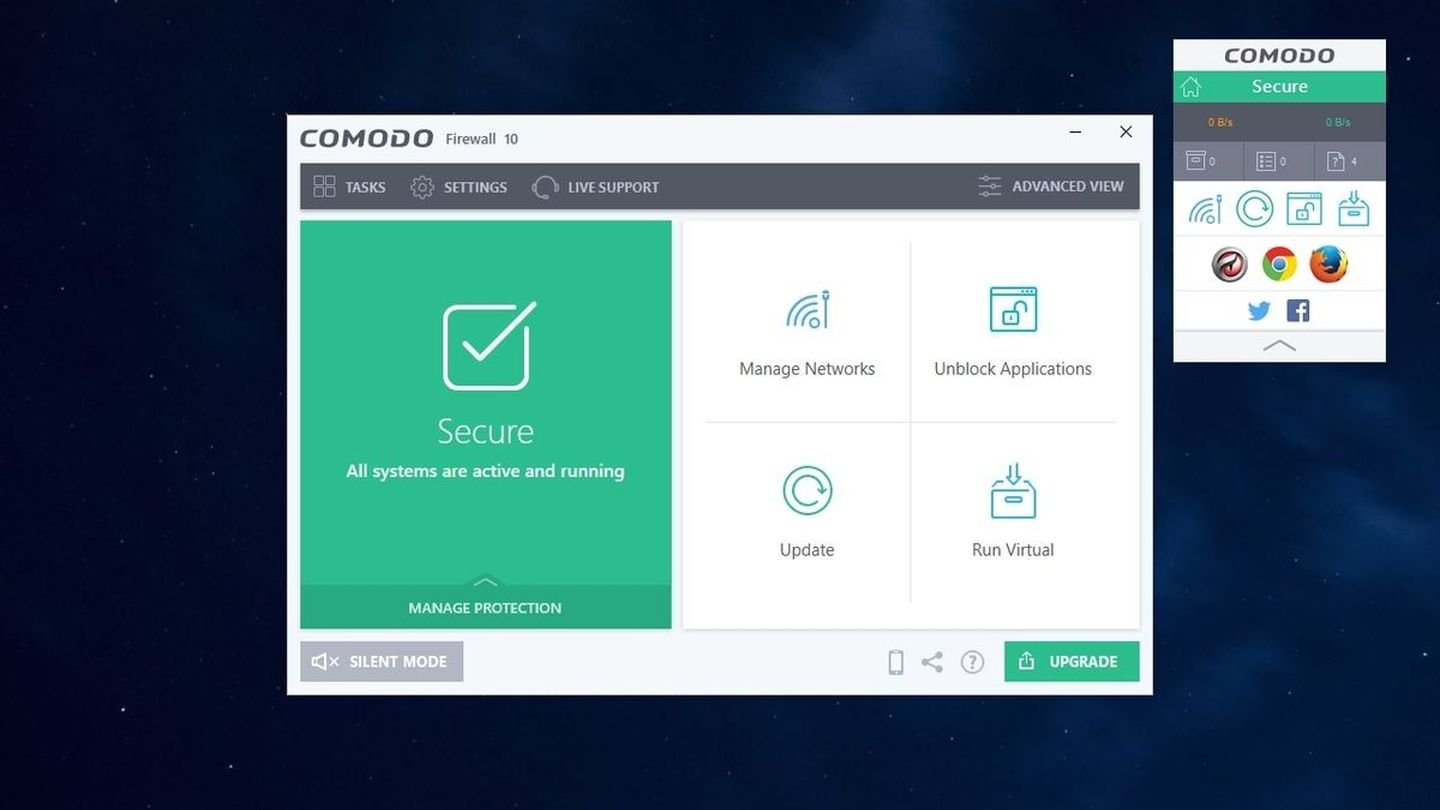
Task: Open Manage Networks tile icon
Action: tap(807, 309)
